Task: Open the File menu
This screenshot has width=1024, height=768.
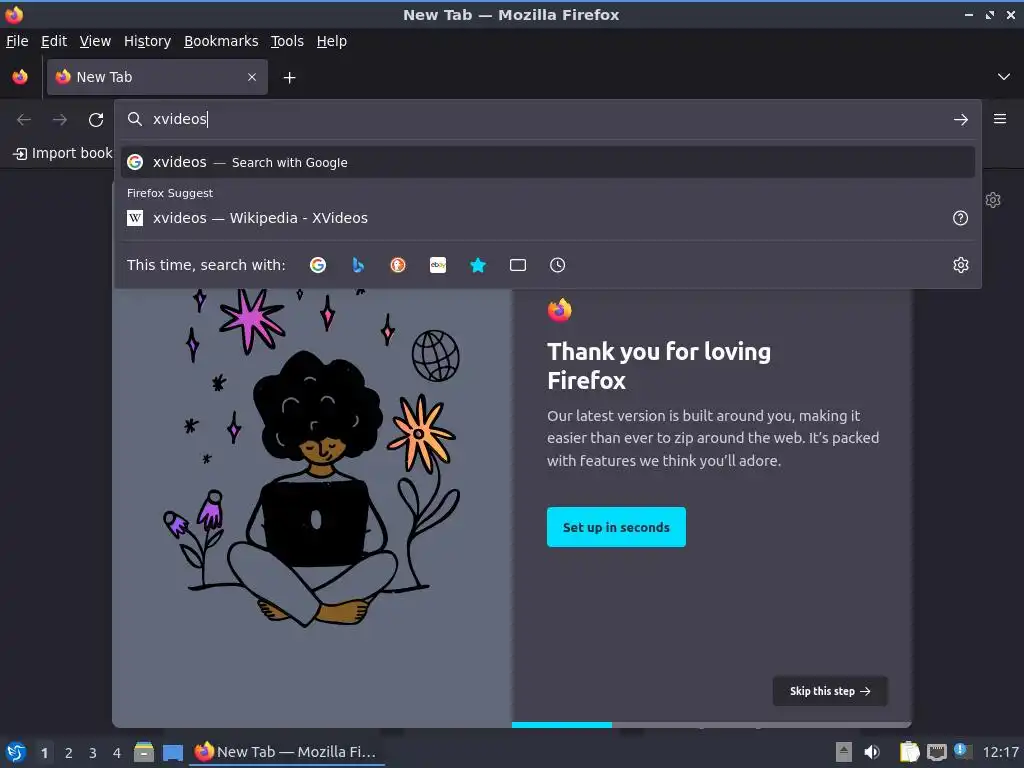Action: tap(17, 41)
